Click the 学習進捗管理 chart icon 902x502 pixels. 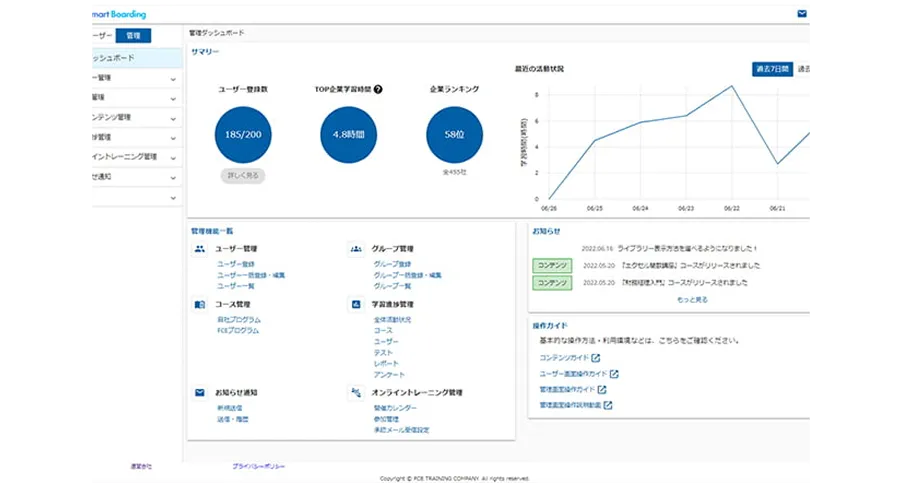click(x=356, y=304)
